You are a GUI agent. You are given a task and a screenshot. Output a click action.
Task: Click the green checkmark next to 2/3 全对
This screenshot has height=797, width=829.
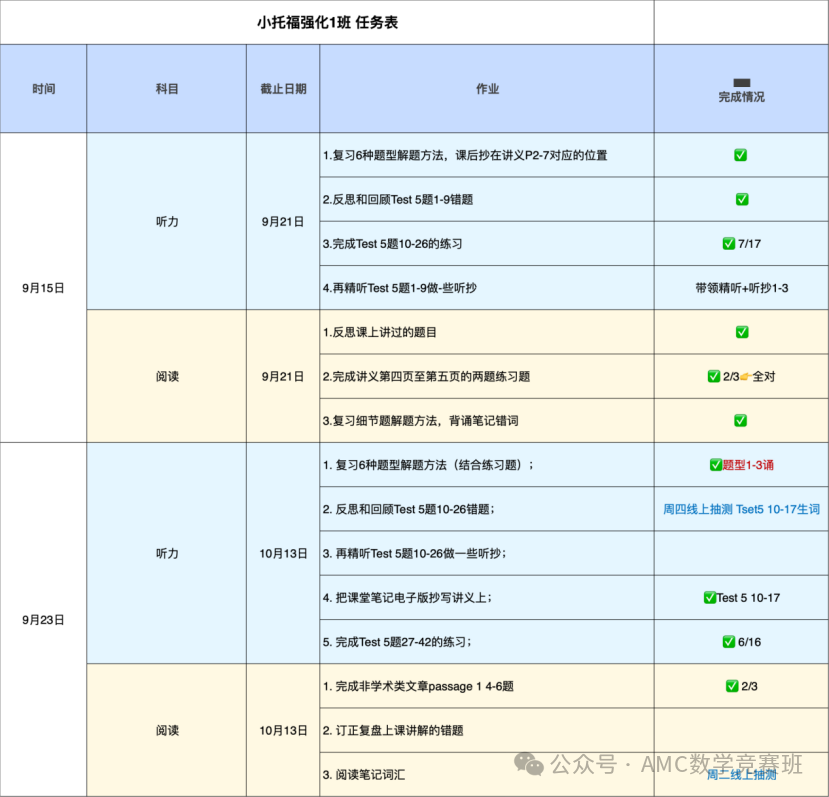tap(714, 376)
